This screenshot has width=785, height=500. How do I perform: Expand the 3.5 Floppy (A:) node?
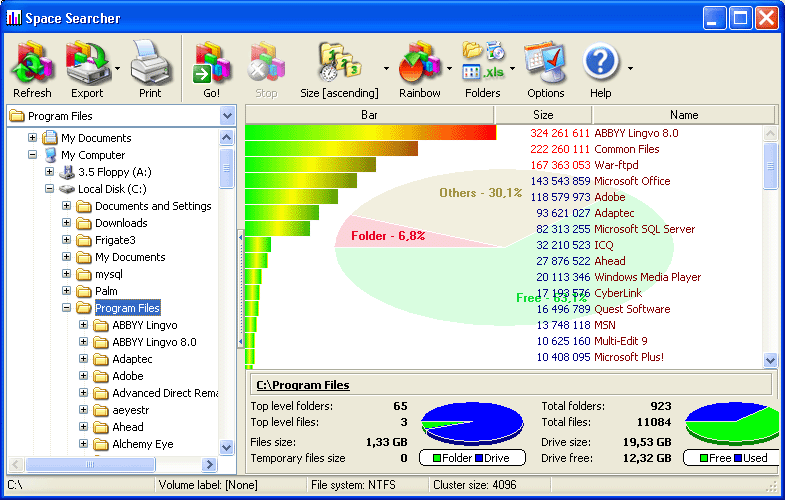pyautogui.click(x=50, y=171)
